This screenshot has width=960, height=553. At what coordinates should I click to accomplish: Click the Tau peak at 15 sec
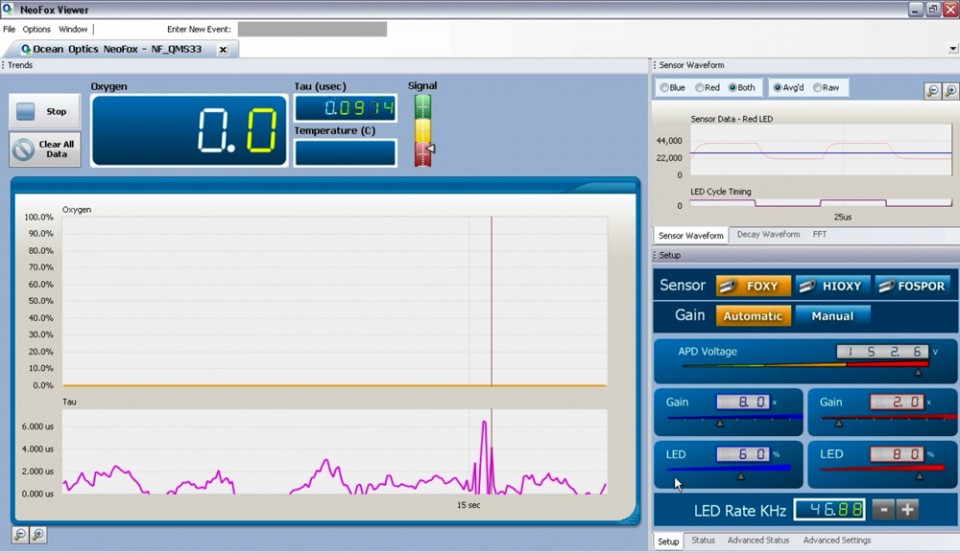click(x=484, y=421)
